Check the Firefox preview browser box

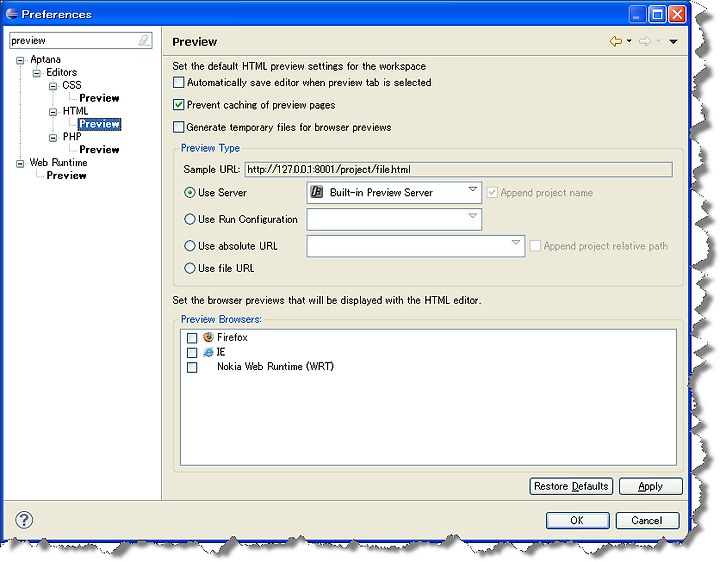pos(192,338)
